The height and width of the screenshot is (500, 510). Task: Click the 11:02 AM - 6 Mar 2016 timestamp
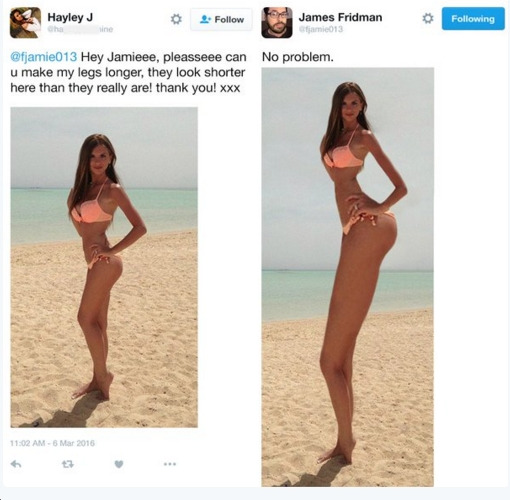[x=52, y=443]
